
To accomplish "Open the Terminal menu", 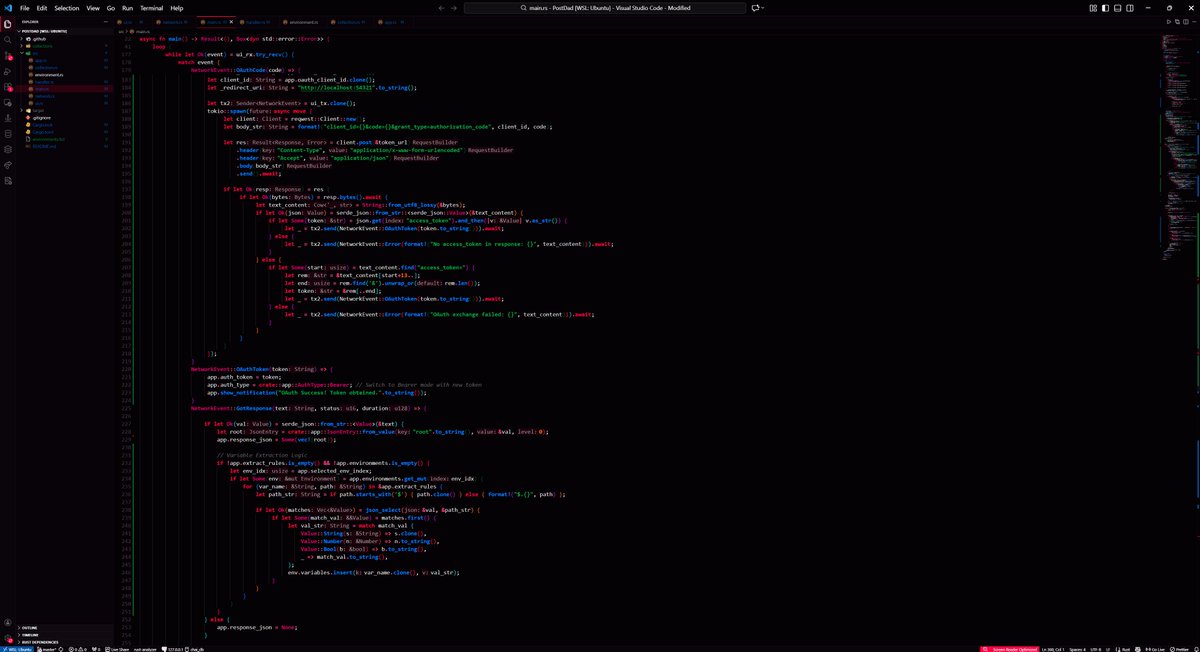I will pyautogui.click(x=152, y=8).
